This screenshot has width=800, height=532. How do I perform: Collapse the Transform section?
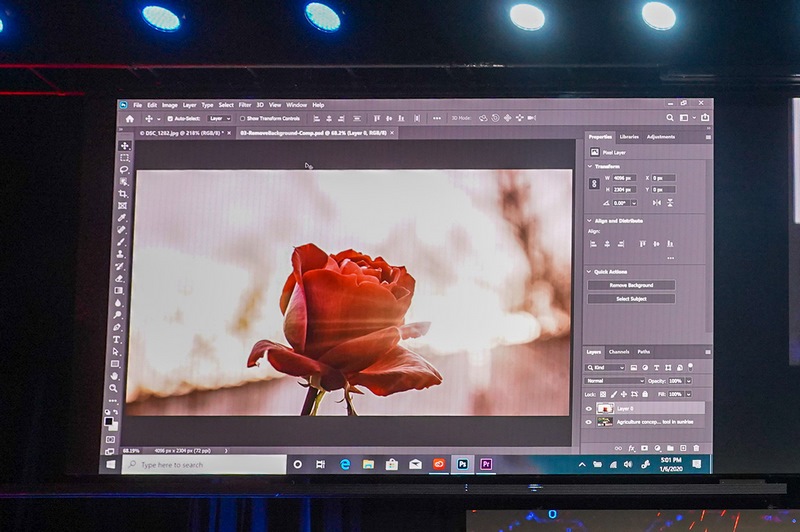click(x=590, y=166)
